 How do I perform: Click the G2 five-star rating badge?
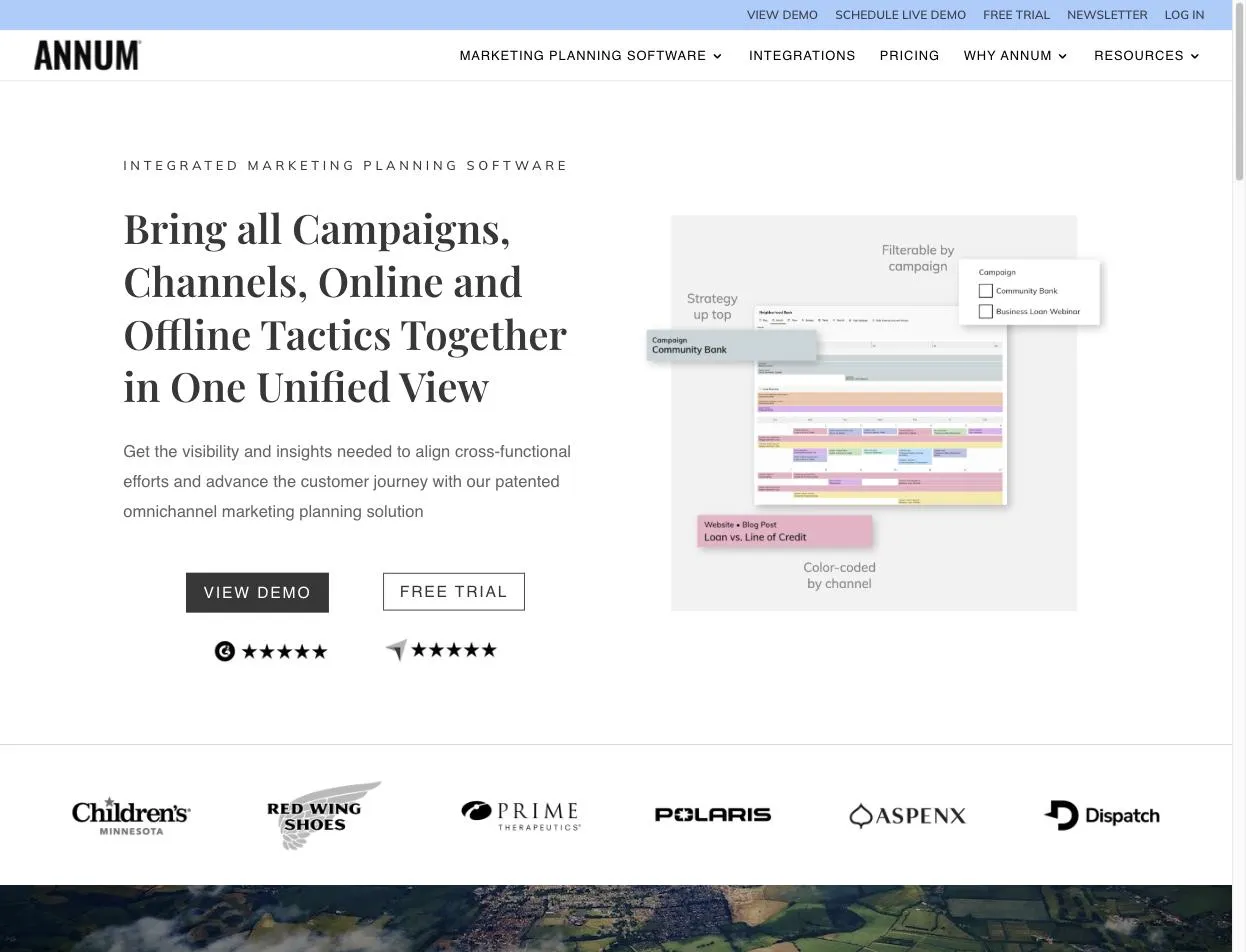click(x=271, y=652)
